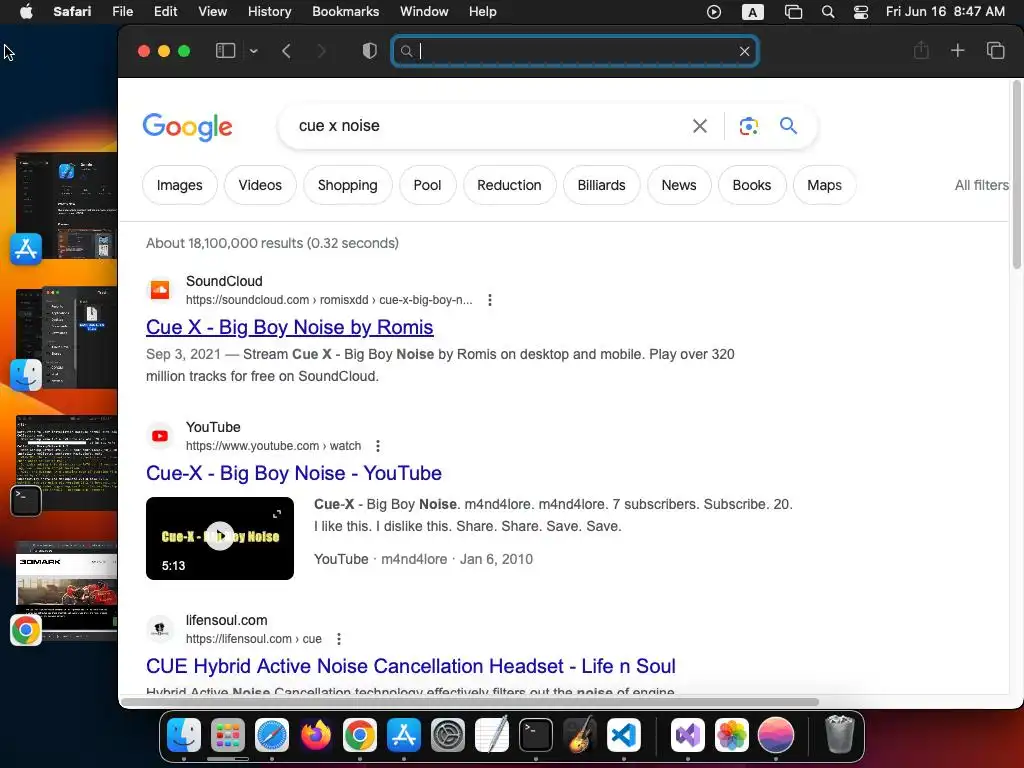Click the Google logo
This screenshot has height=768, width=1024.
point(187,127)
